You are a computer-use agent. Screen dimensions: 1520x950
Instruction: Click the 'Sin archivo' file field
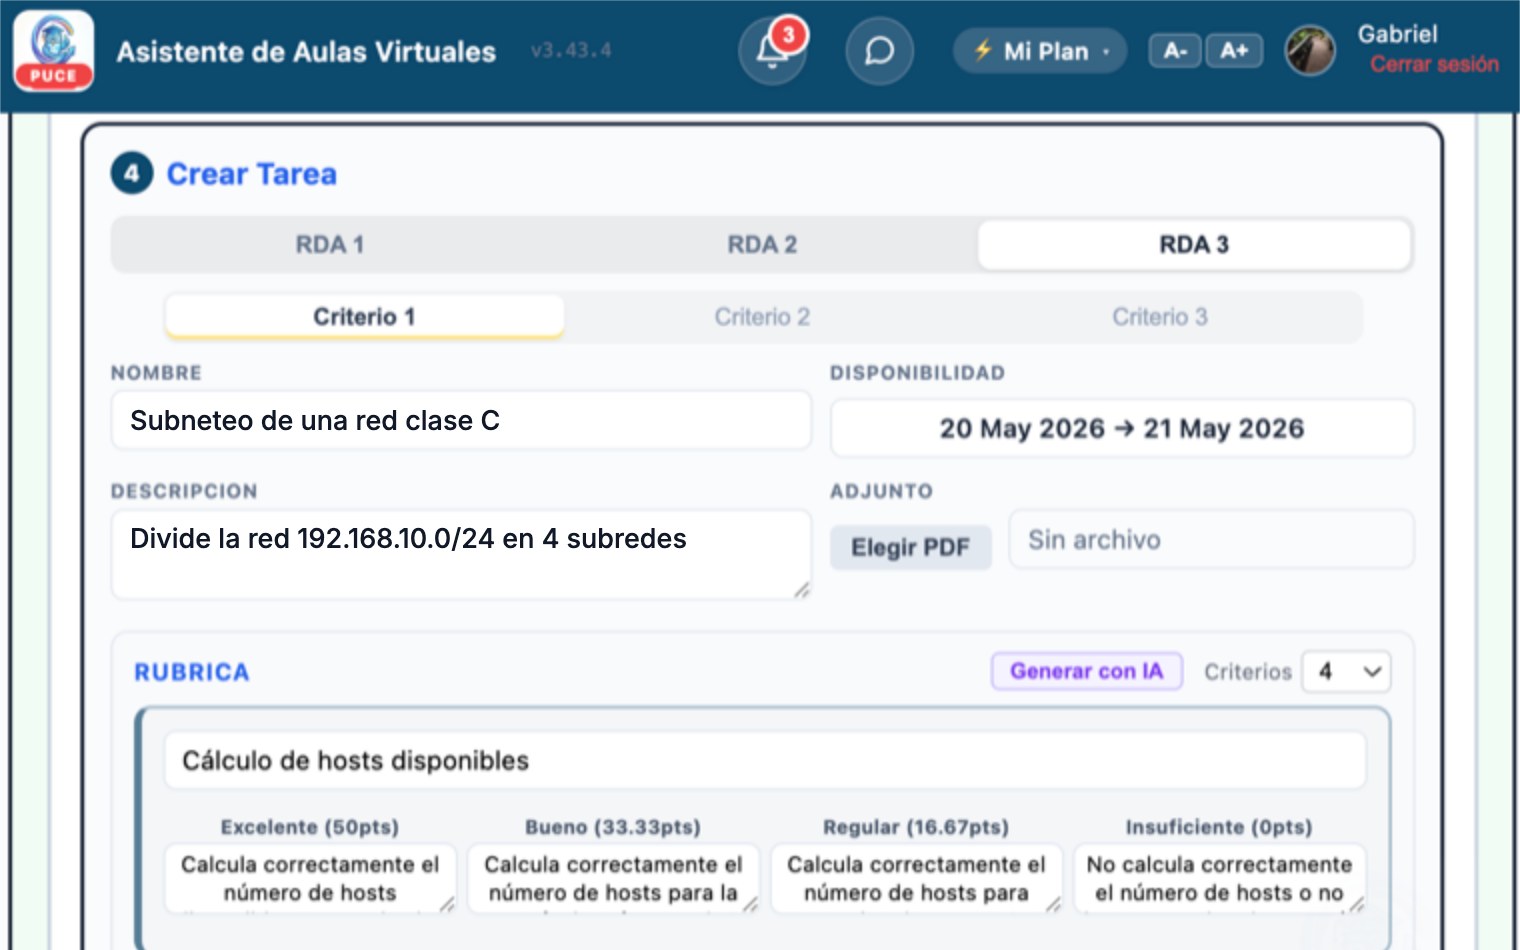coord(1211,540)
